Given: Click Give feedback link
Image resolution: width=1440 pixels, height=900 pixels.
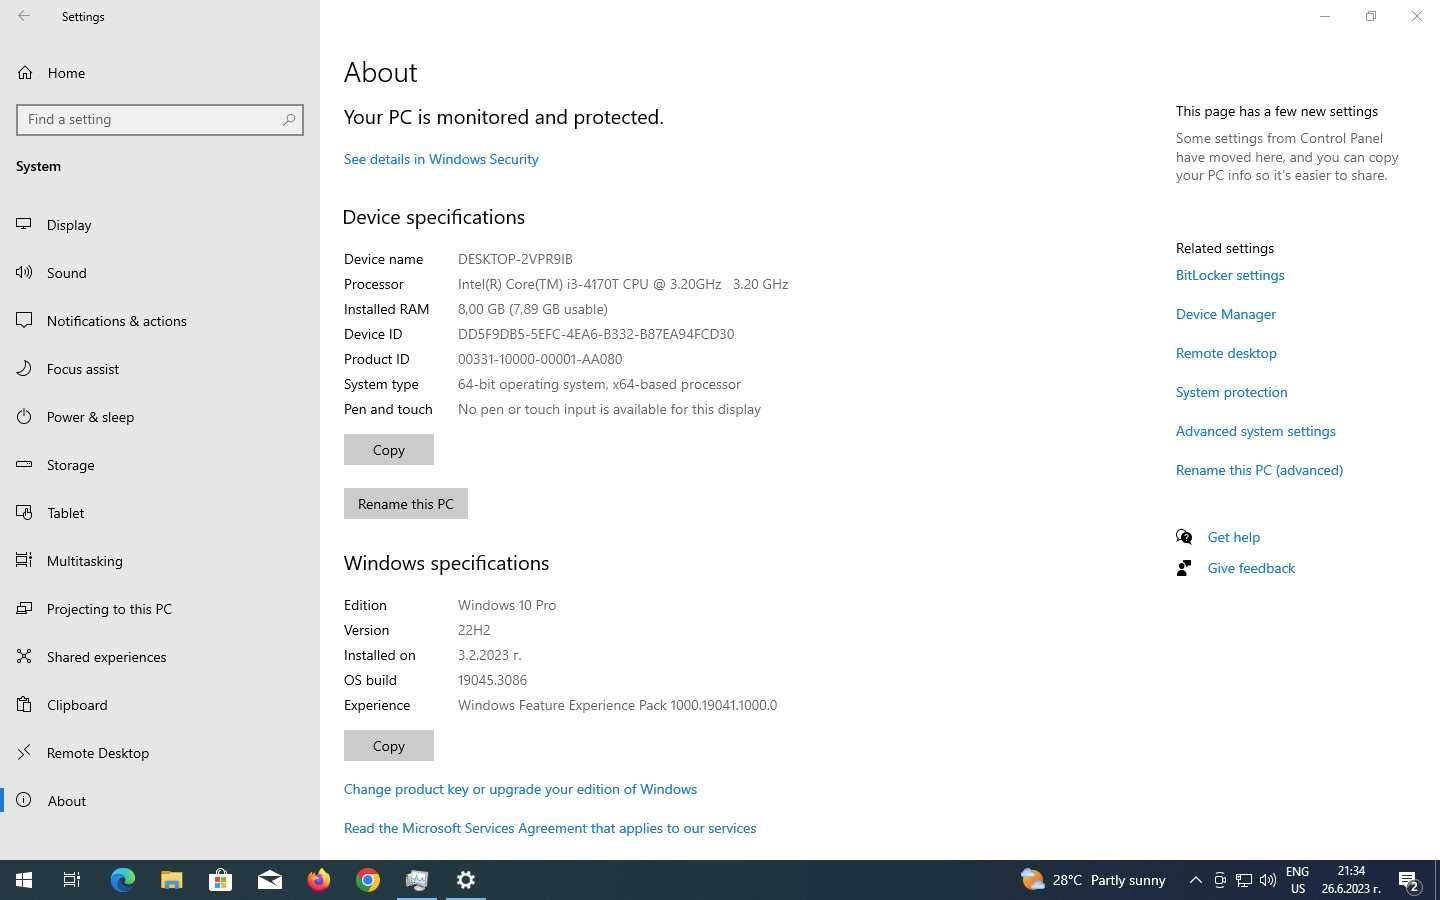Looking at the screenshot, I should coord(1251,568).
